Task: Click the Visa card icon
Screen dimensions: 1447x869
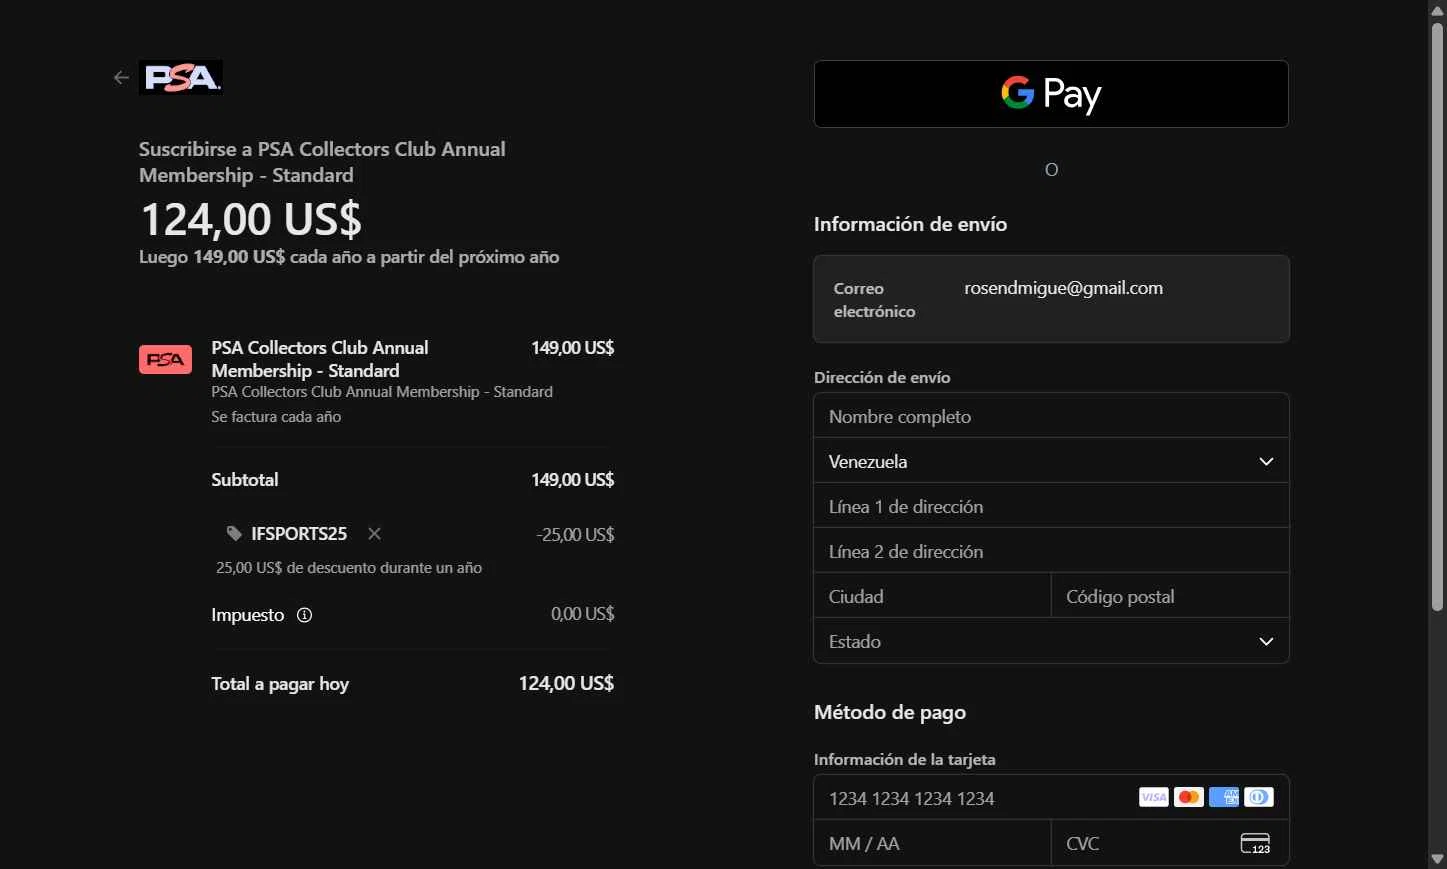Action: tap(1153, 797)
